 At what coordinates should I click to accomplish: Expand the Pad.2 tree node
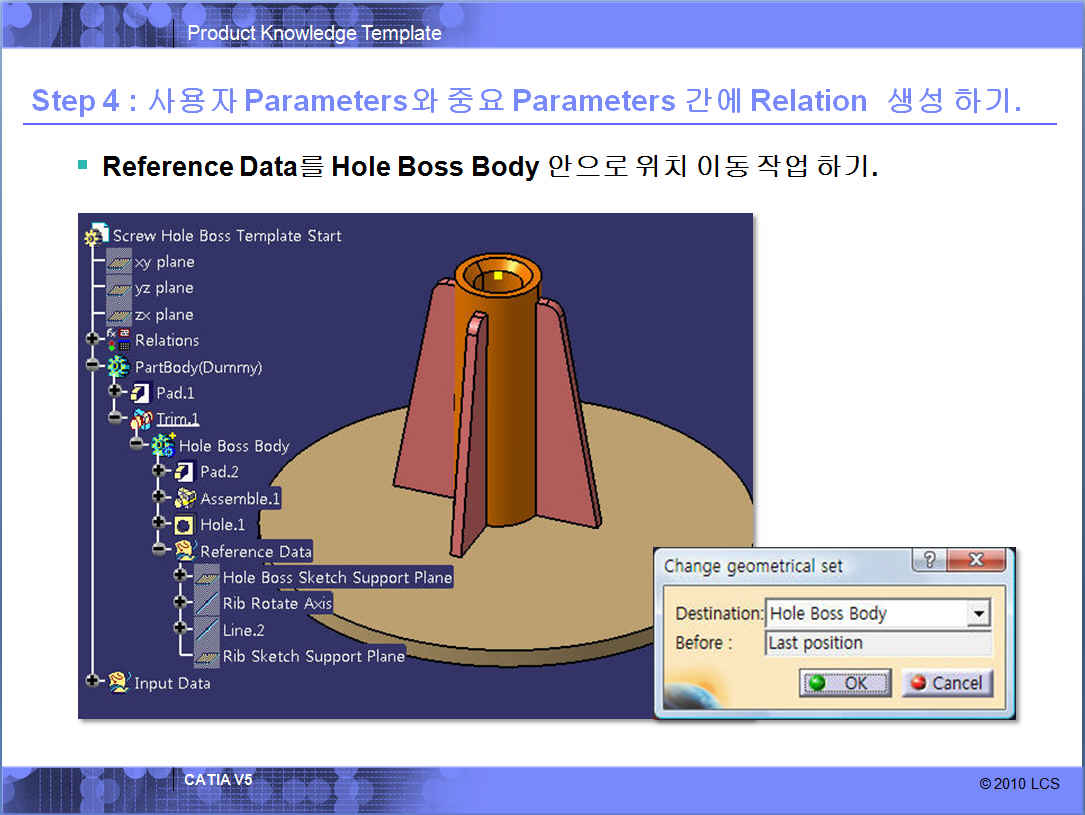[160, 472]
